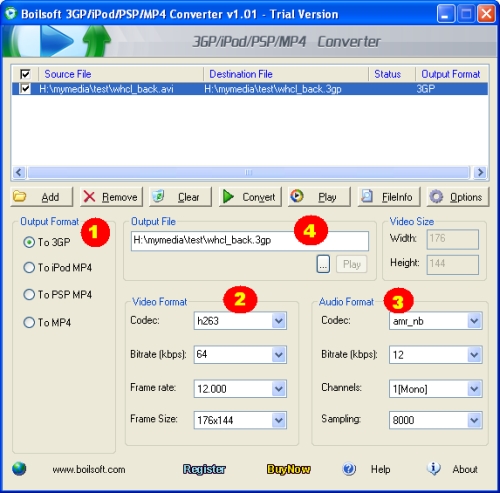Select the To iPod MP4 radio button

click(29, 267)
